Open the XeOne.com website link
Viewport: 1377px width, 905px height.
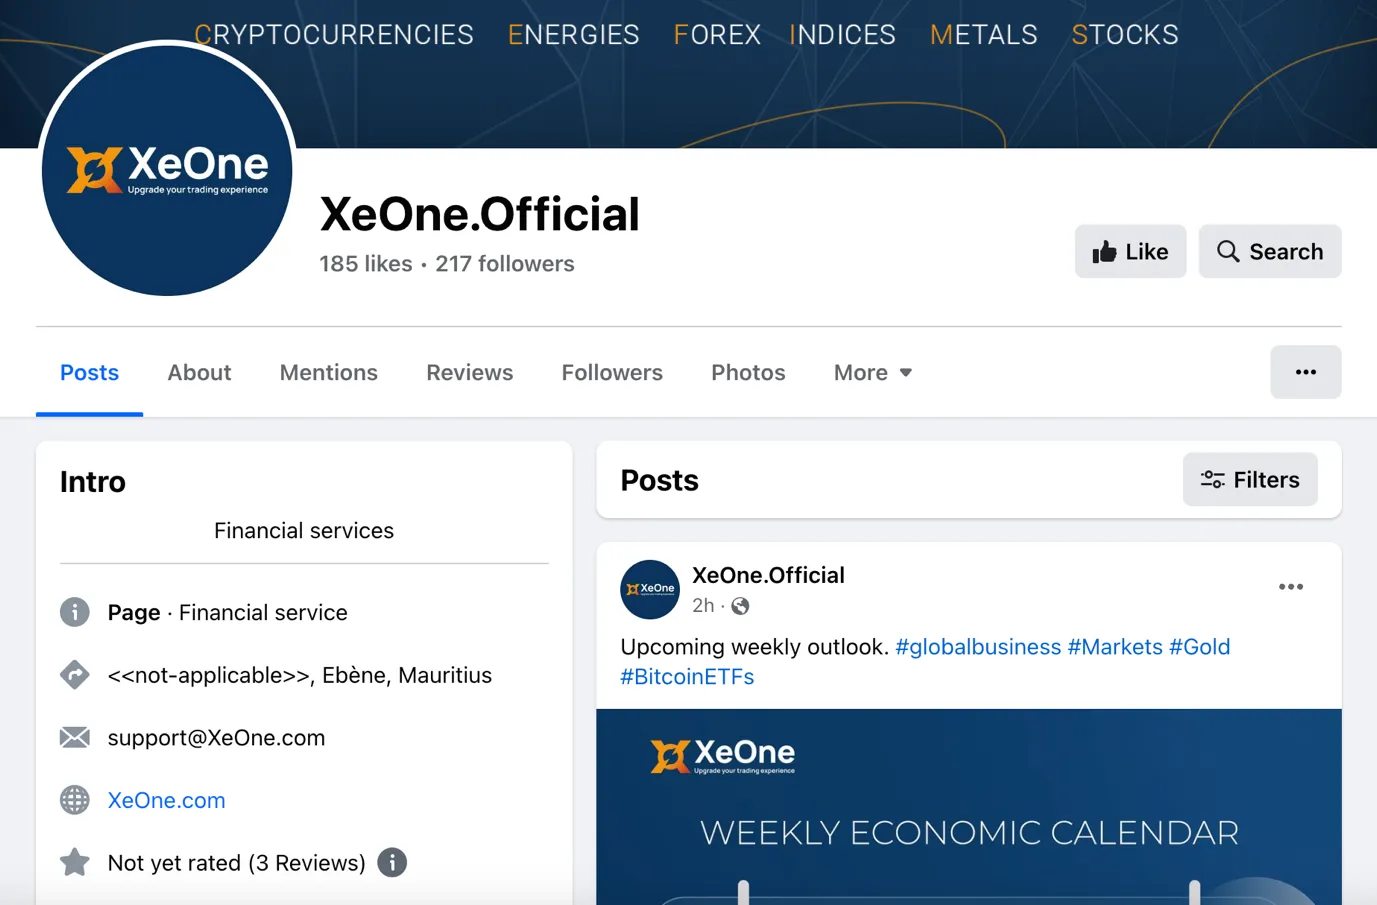[166, 800]
